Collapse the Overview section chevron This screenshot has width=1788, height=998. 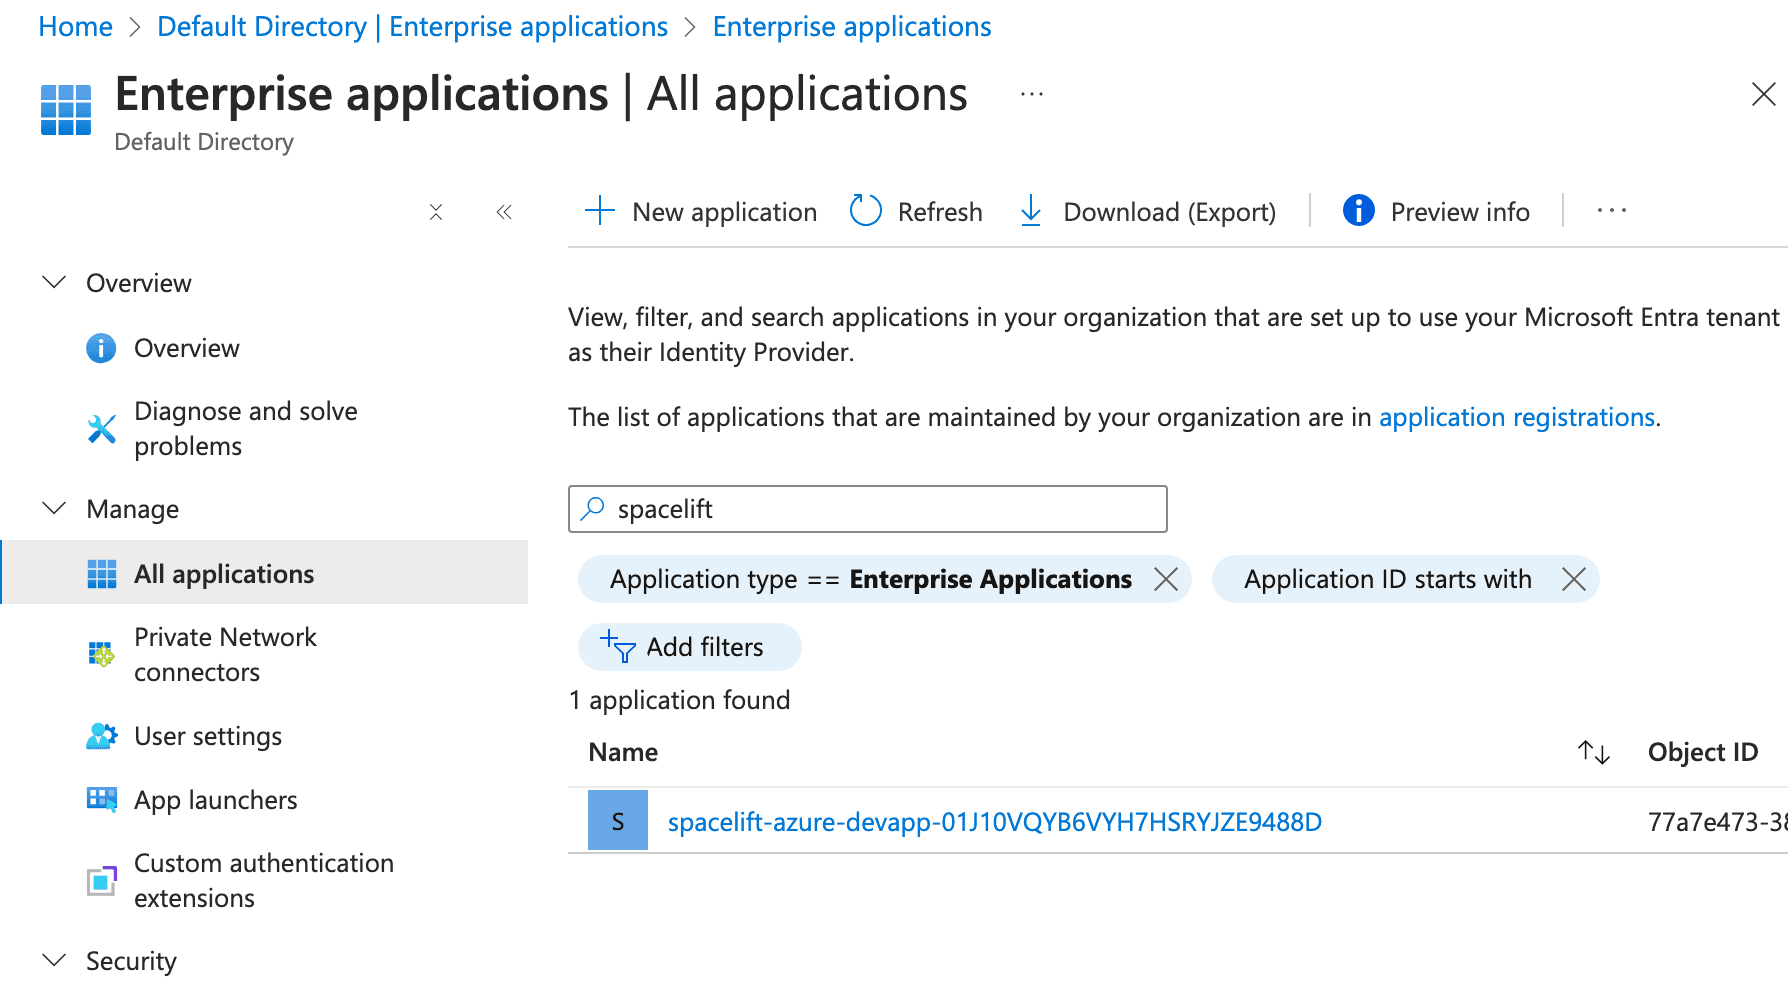tap(54, 283)
